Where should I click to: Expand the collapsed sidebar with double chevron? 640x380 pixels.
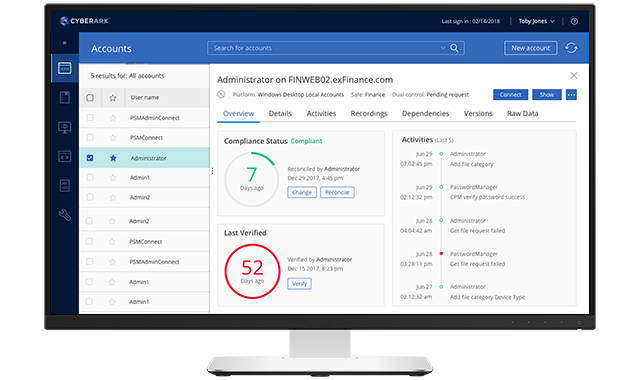[x=64, y=42]
